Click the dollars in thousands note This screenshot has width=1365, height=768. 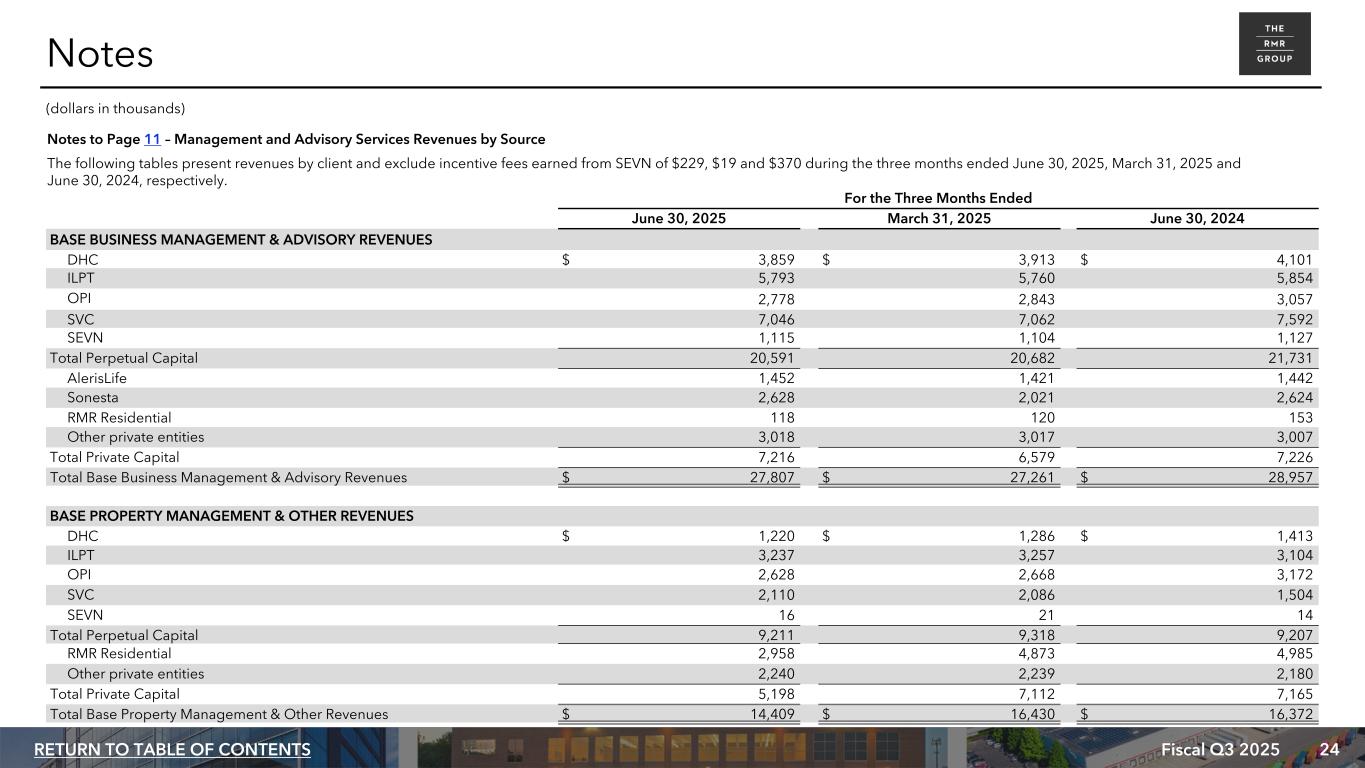pyautogui.click(x=116, y=108)
